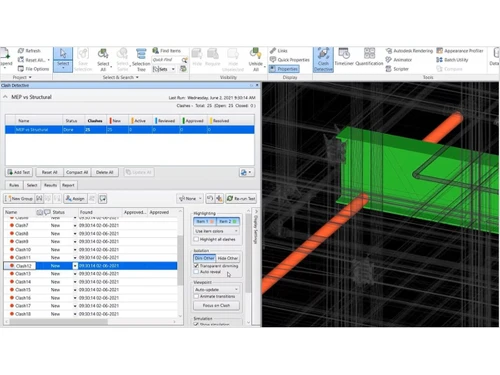Toggle Quick Properties in the ribbon
The height and width of the screenshot is (375, 500).
[290, 60]
